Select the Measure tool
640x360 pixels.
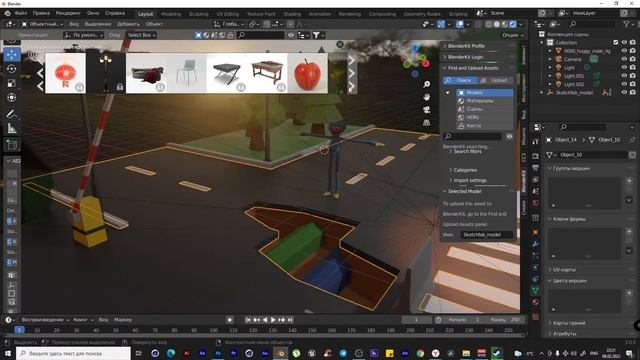tap(12, 129)
